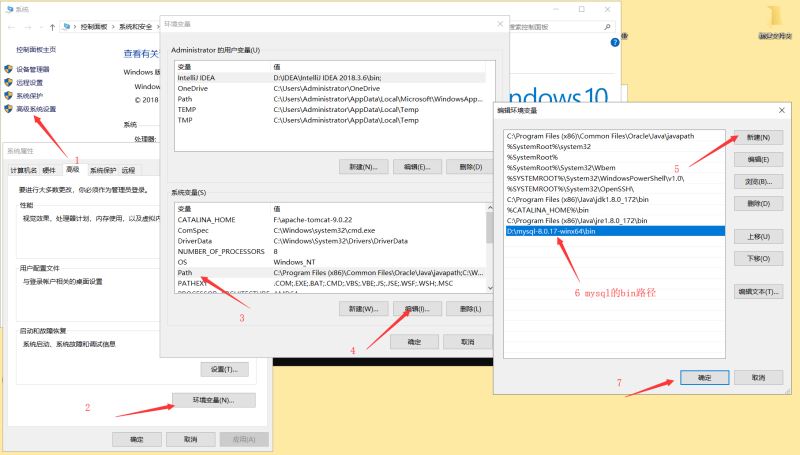Screen dimensions: 800x455
Task: Click the 设备管理器 shield icon
Action: point(9,69)
